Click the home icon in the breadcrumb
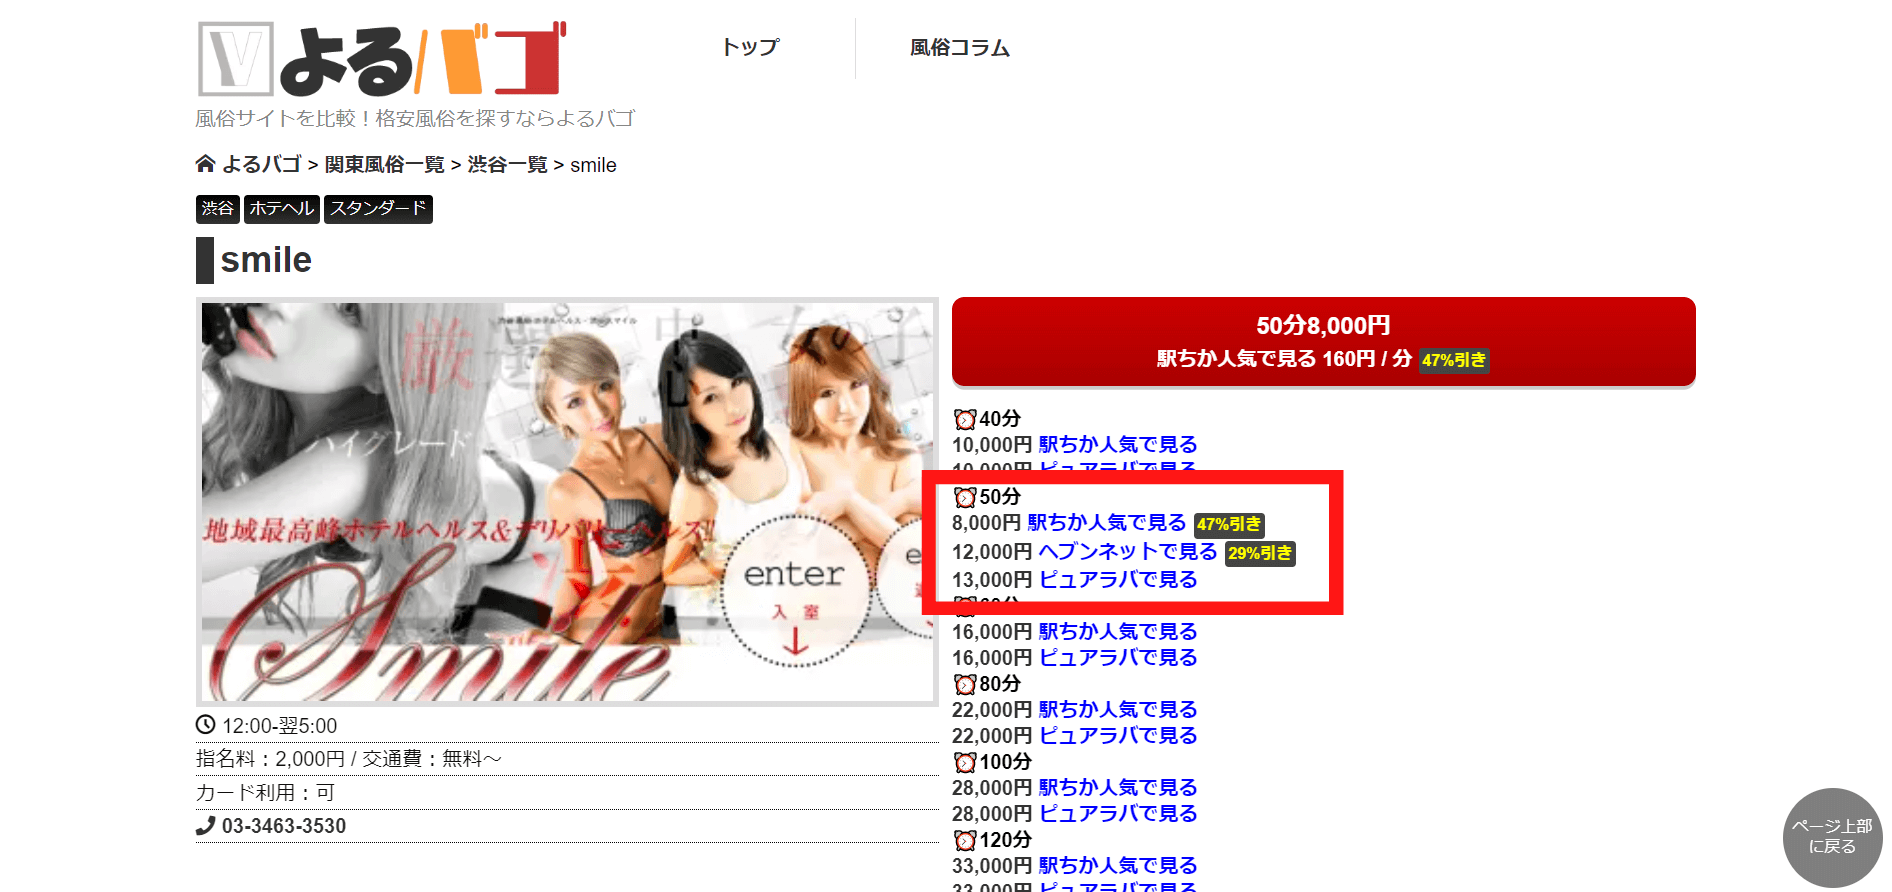This screenshot has height=892, width=1892. coord(205,164)
